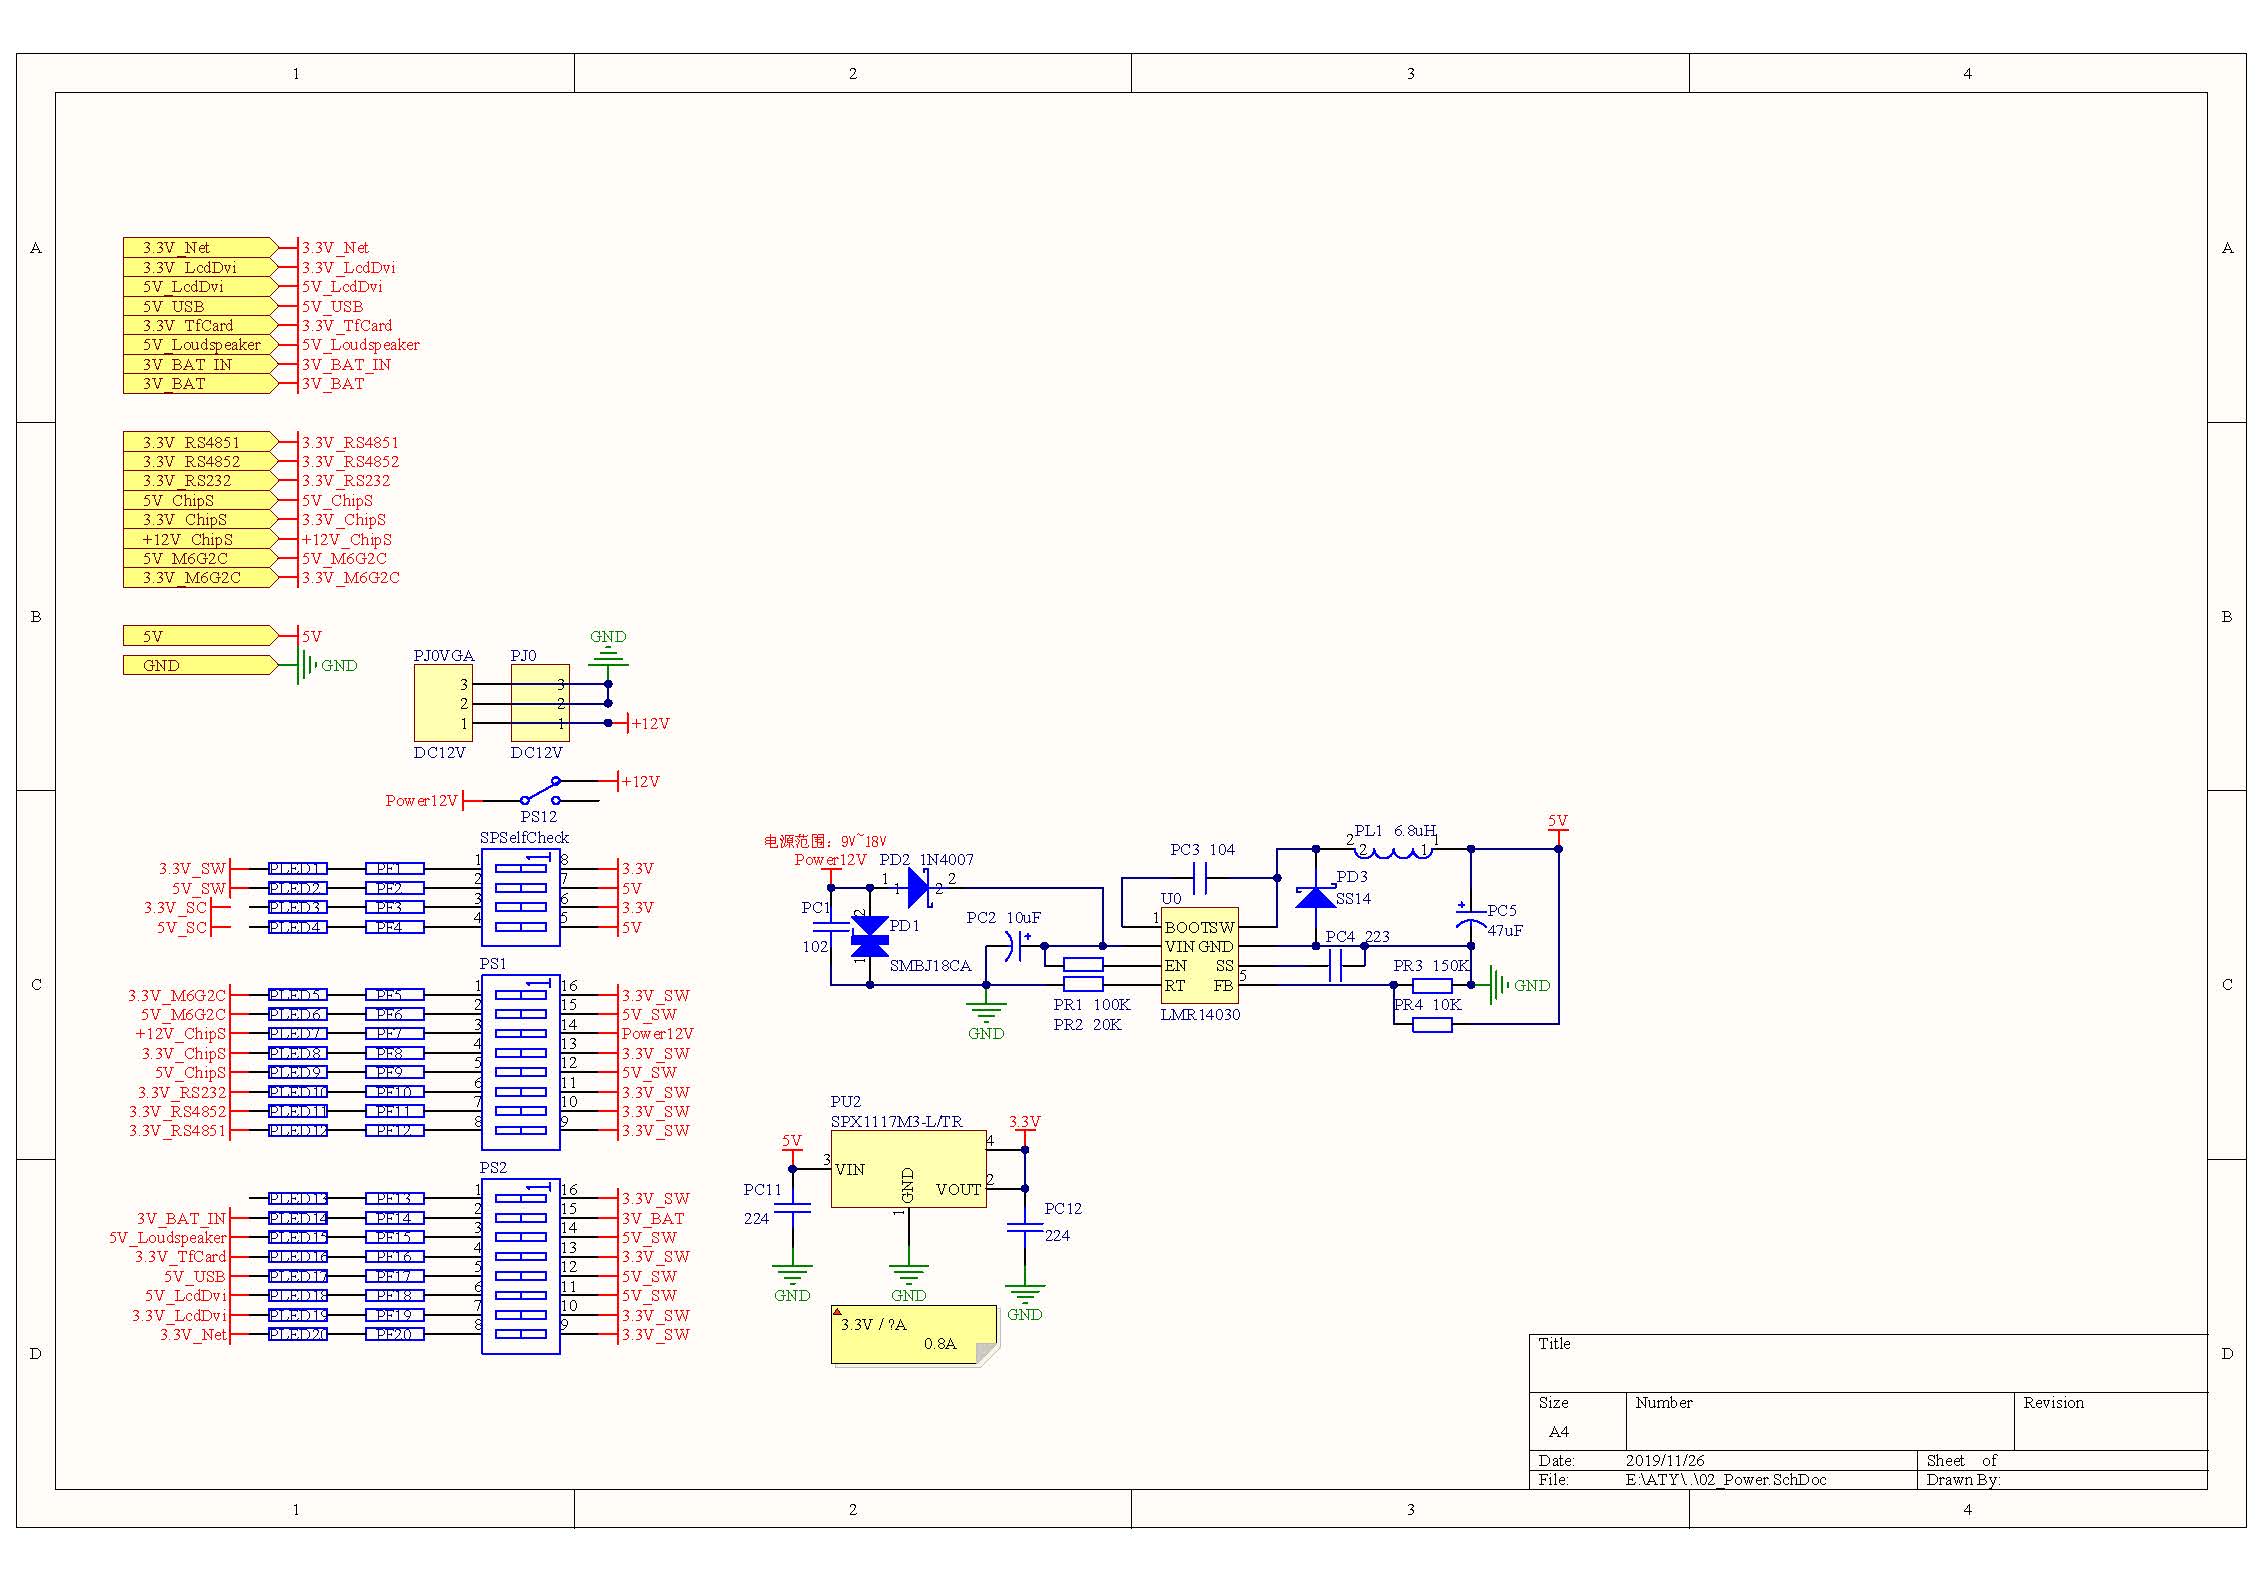Select the yellow 3.3V_Net port
Screen dimensions: 2267x1584
199,247
